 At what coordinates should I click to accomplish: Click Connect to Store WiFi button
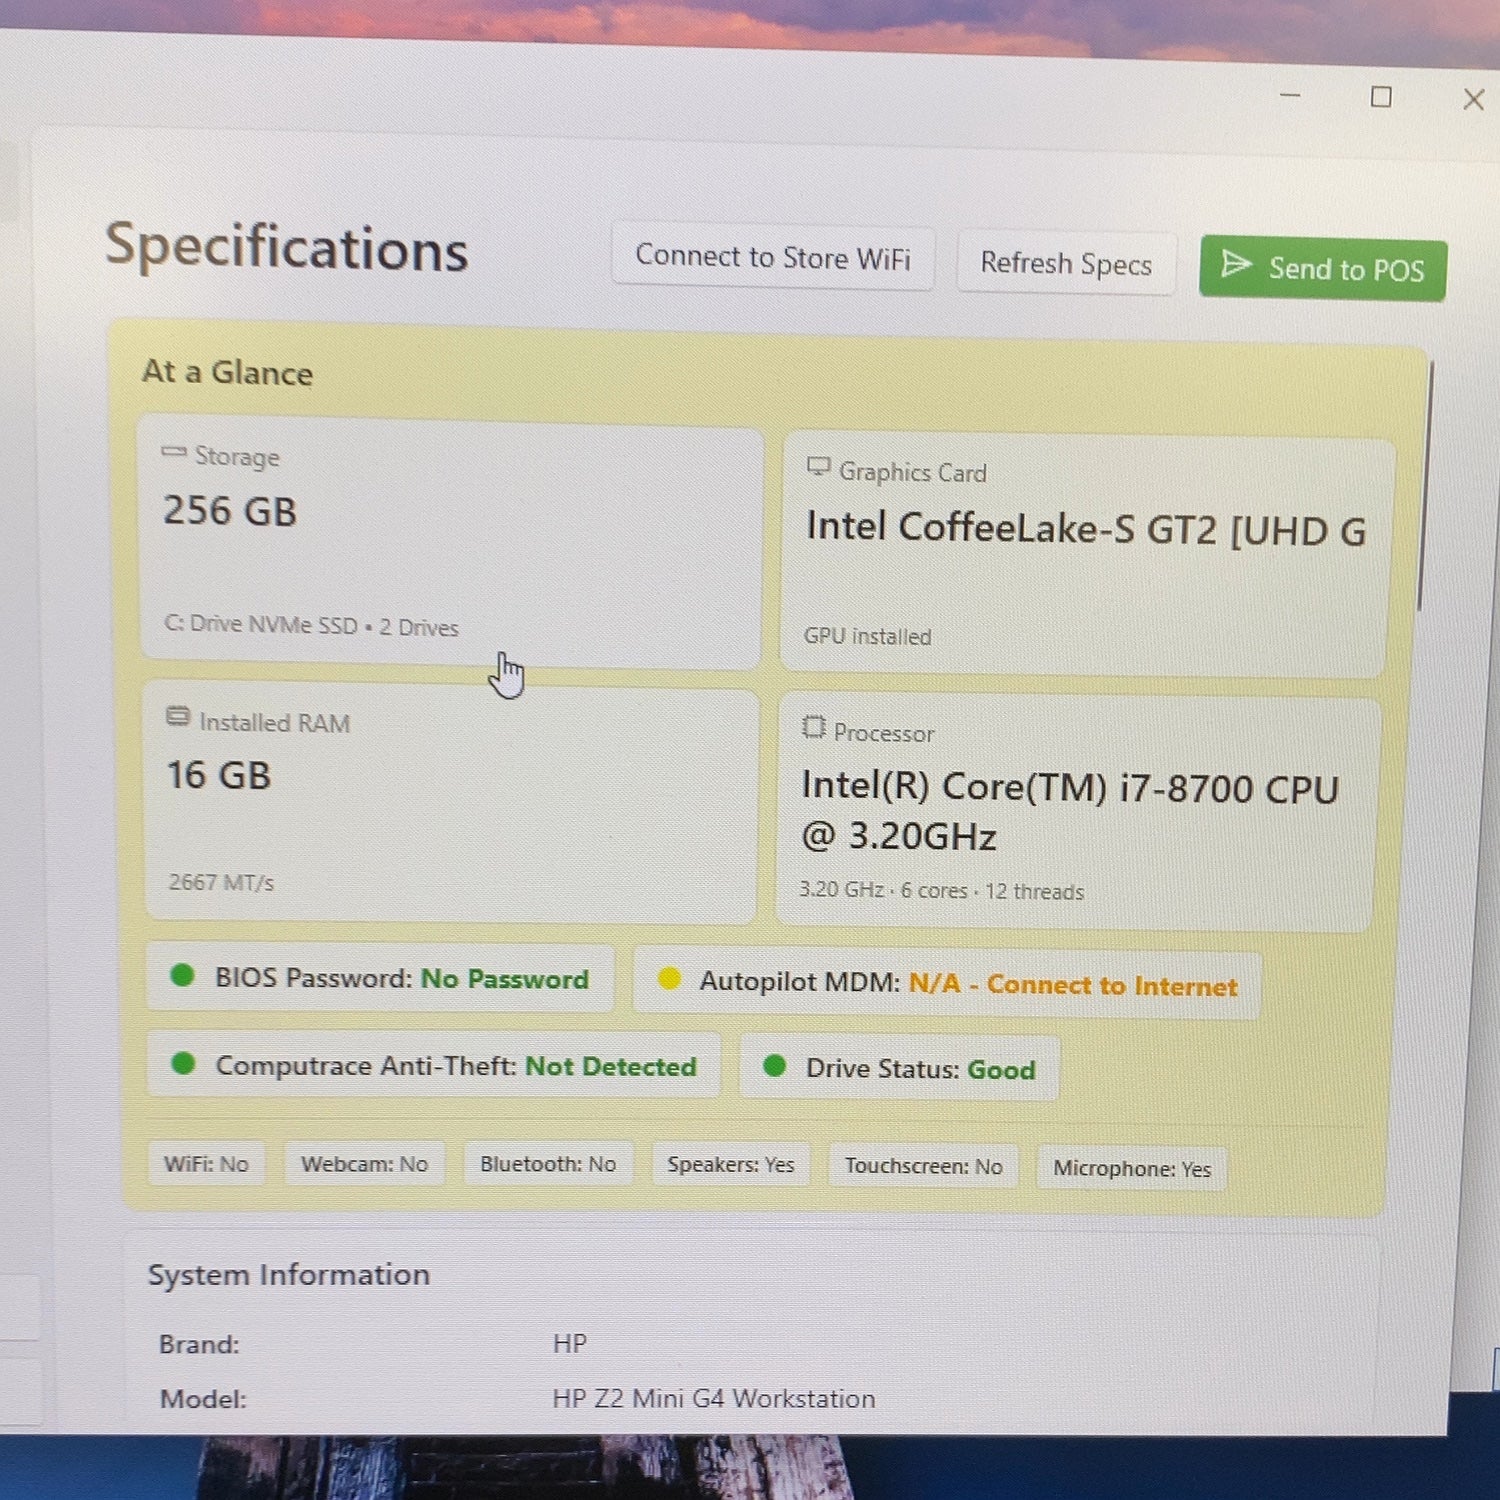pyautogui.click(x=773, y=258)
